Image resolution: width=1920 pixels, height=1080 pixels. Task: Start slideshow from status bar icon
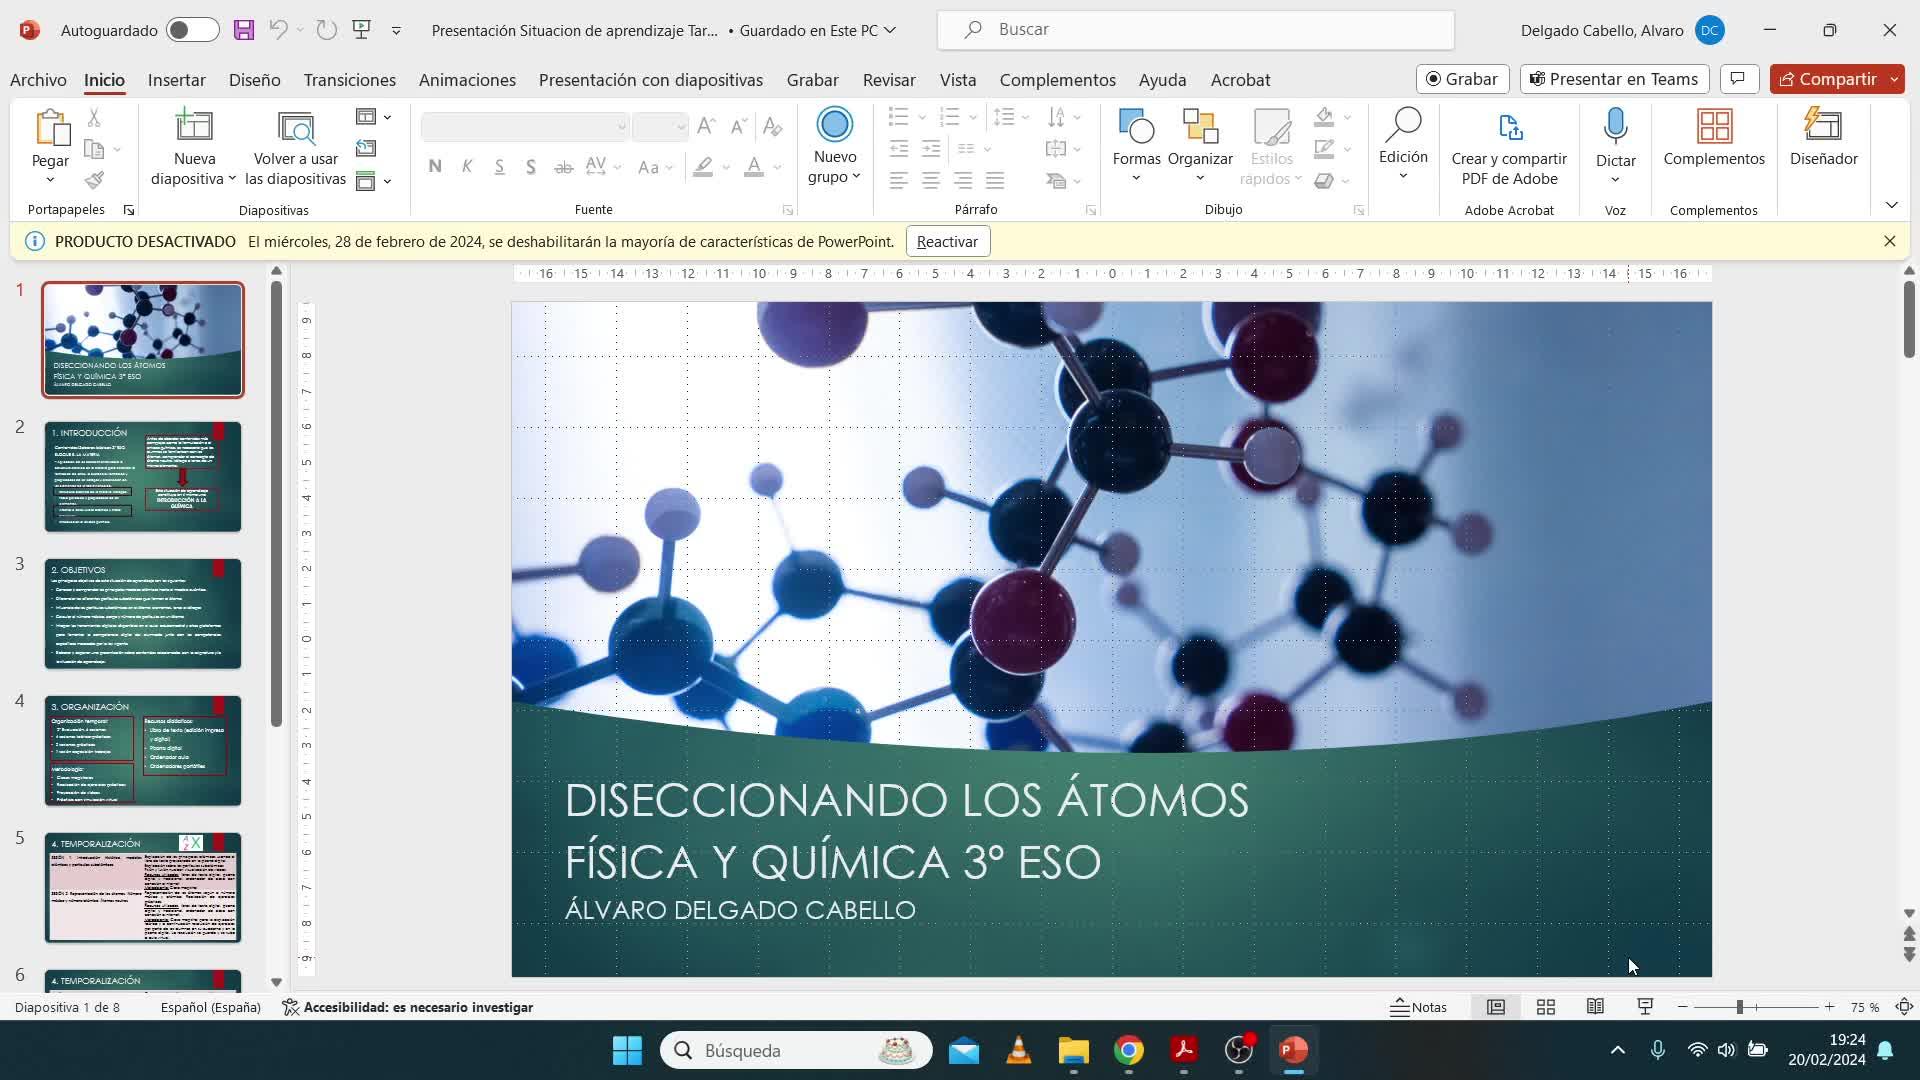click(1645, 1007)
